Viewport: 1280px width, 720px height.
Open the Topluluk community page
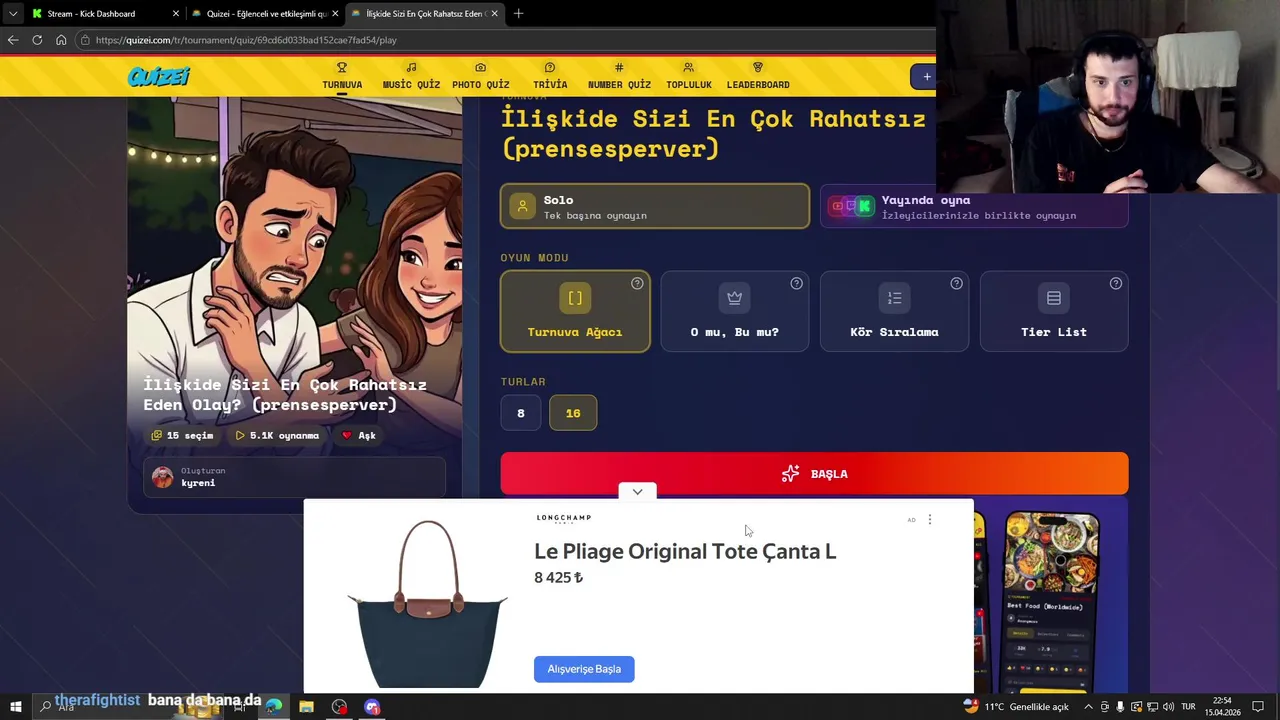[688, 76]
